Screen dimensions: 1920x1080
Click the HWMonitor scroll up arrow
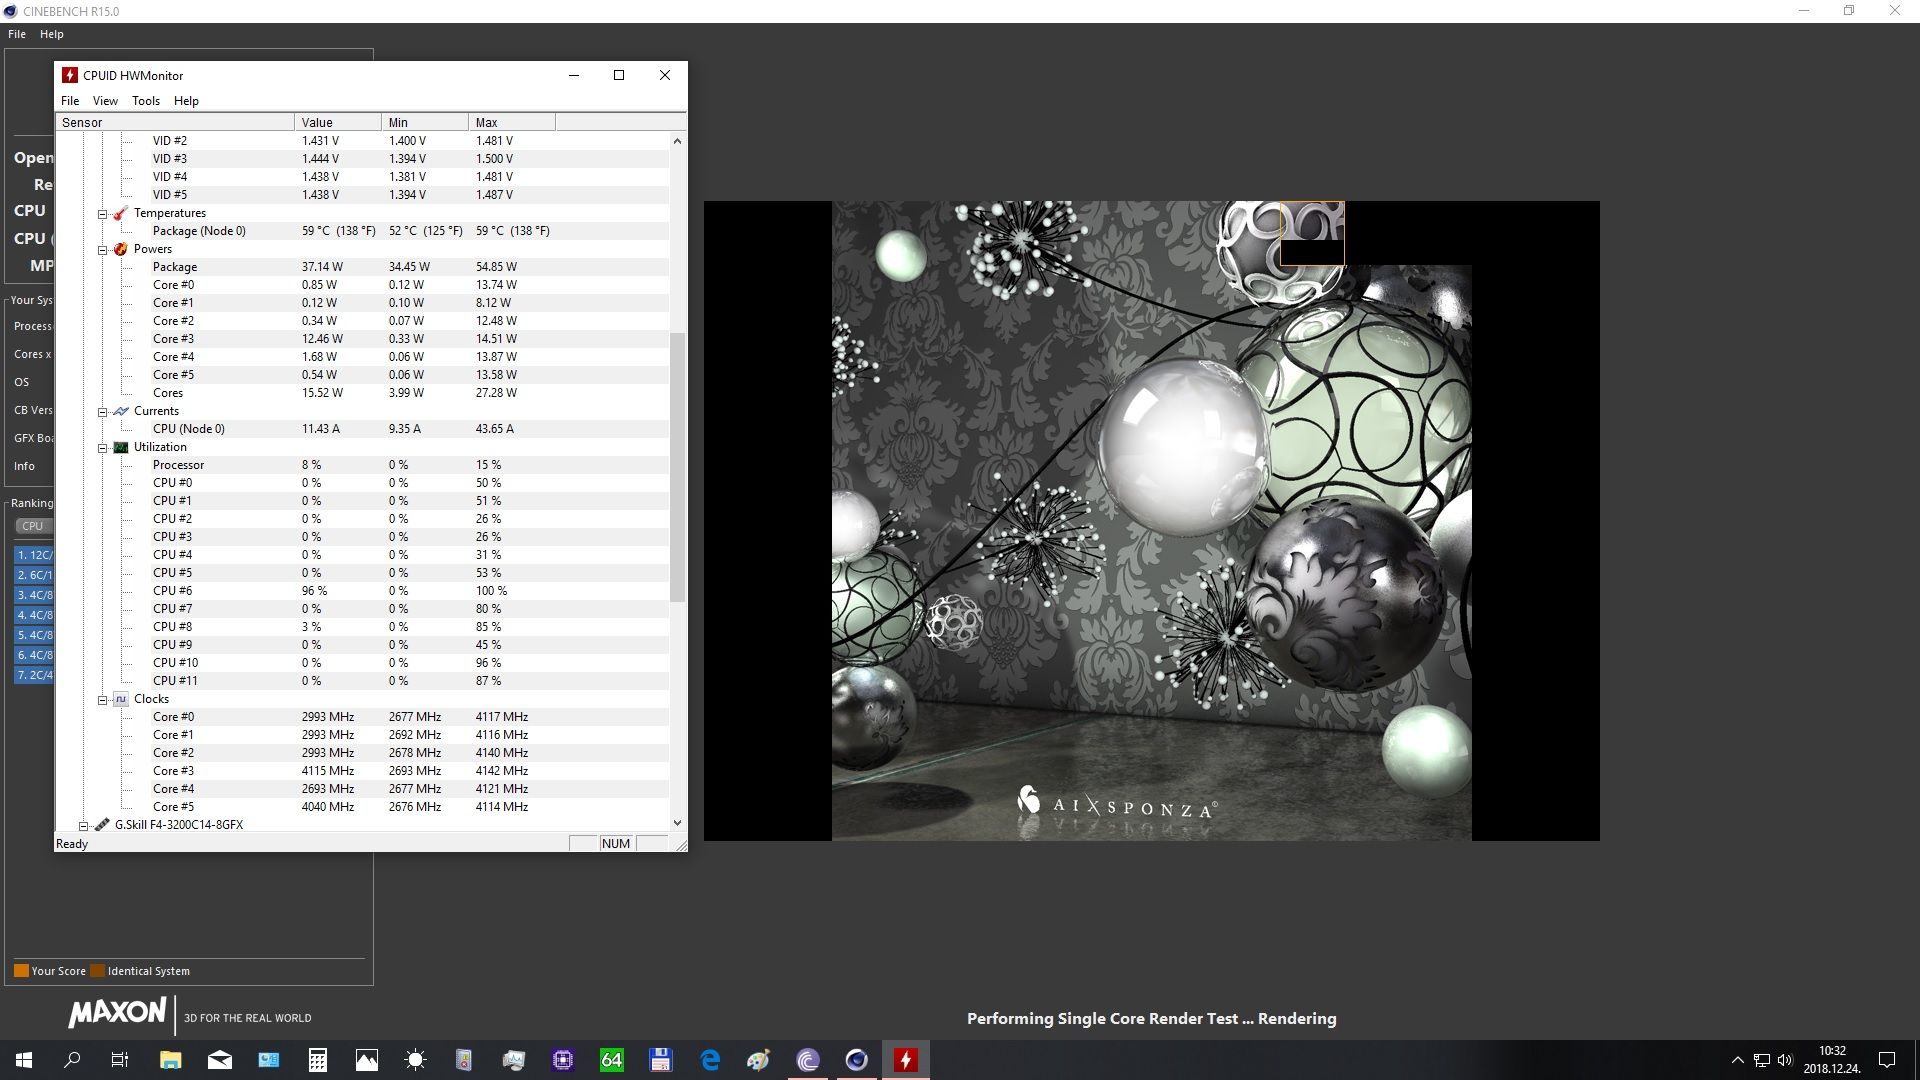tap(677, 141)
